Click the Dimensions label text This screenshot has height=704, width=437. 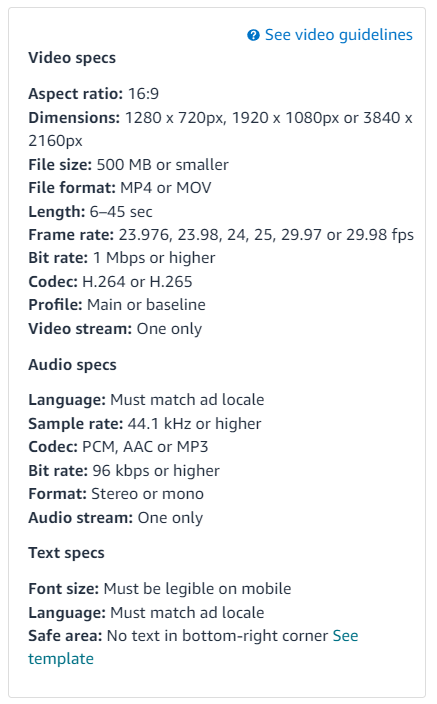click(74, 118)
